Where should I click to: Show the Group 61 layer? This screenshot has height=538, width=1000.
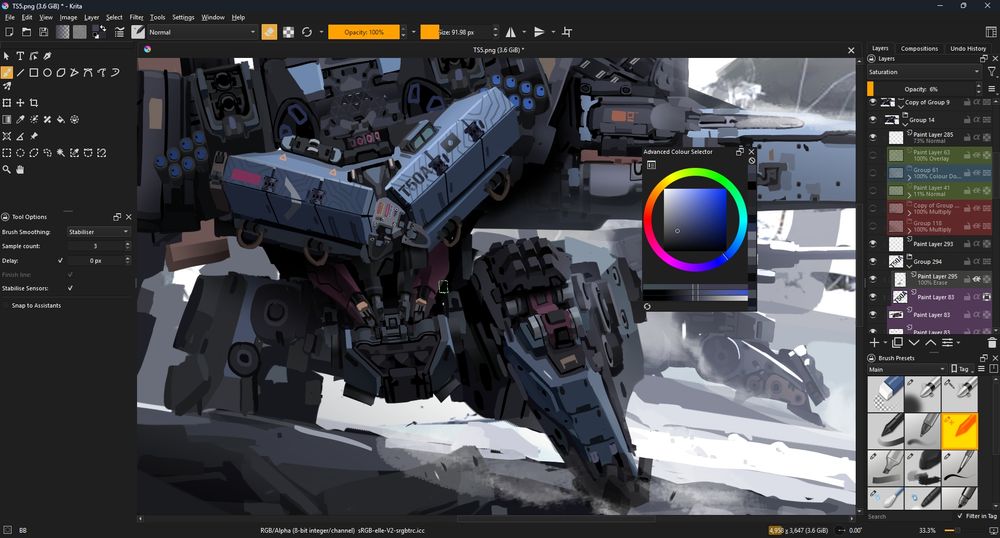(872, 173)
